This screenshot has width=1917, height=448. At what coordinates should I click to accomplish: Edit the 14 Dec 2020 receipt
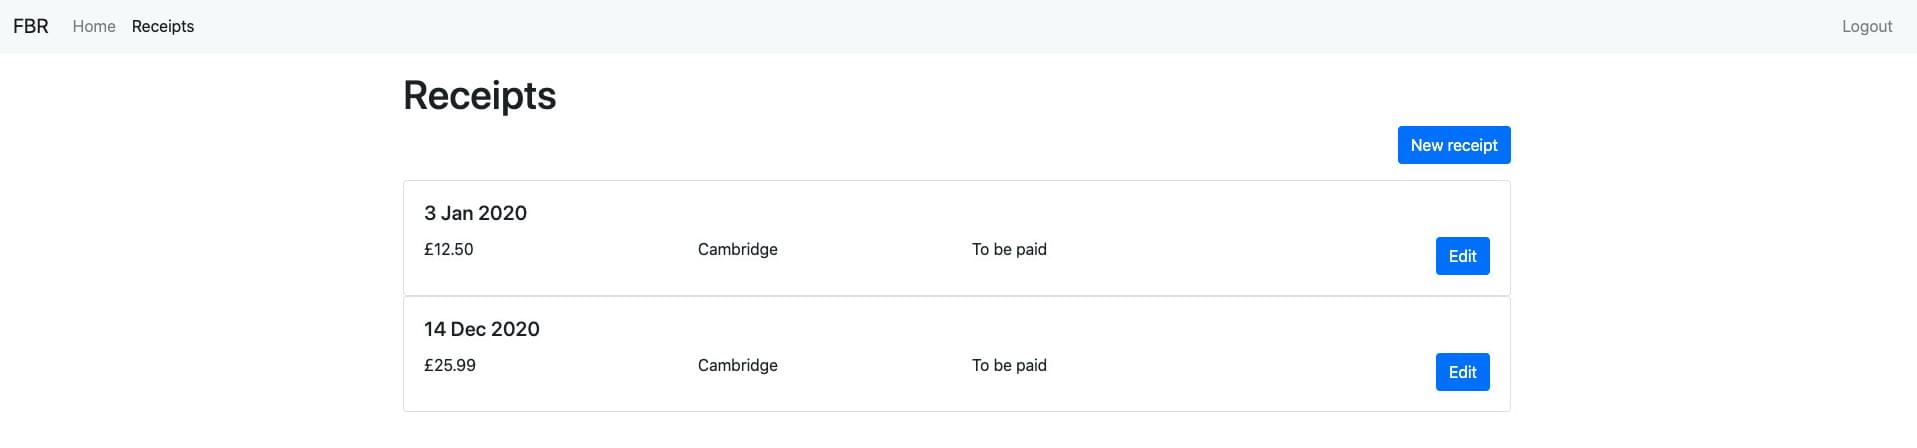1462,372
